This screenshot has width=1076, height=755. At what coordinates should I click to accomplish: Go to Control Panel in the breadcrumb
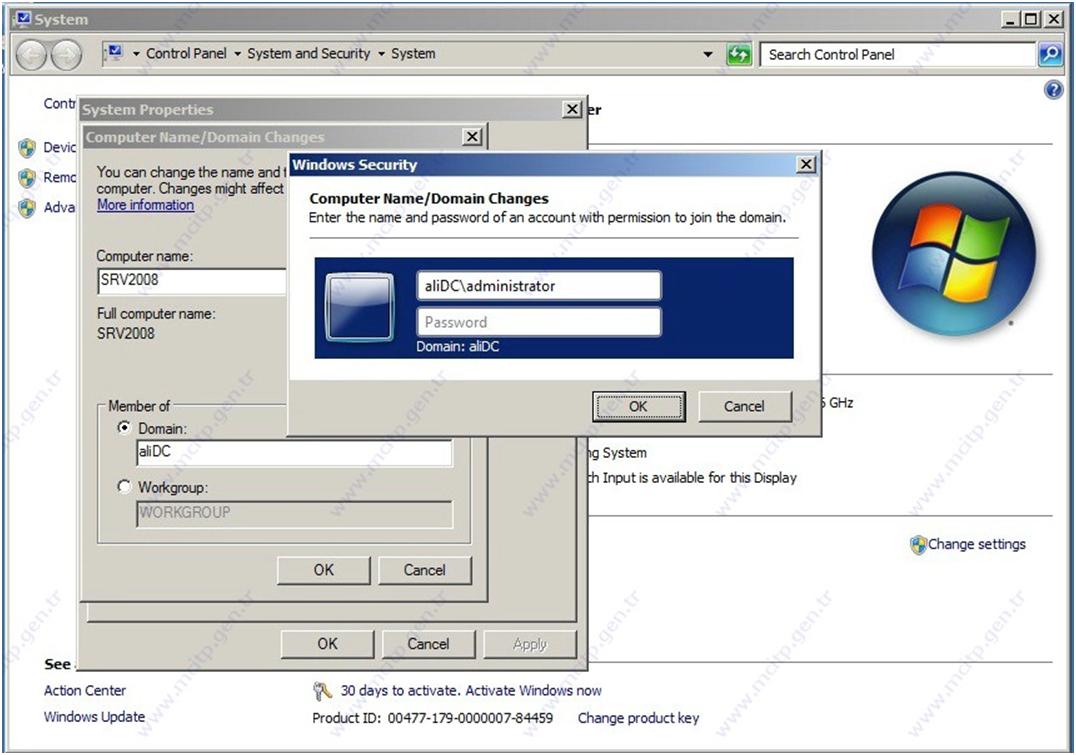pyautogui.click(x=186, y=54)
